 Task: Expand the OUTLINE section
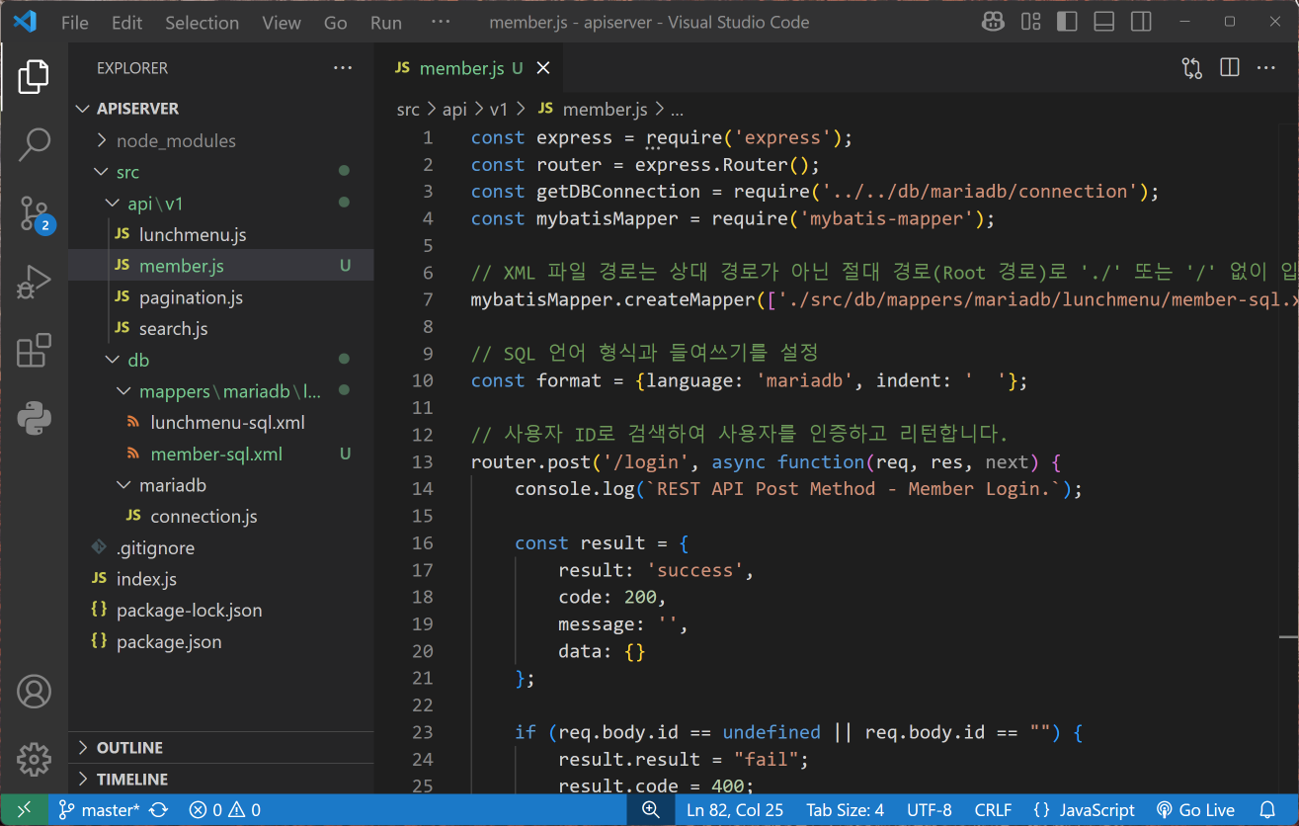[221, 748]
